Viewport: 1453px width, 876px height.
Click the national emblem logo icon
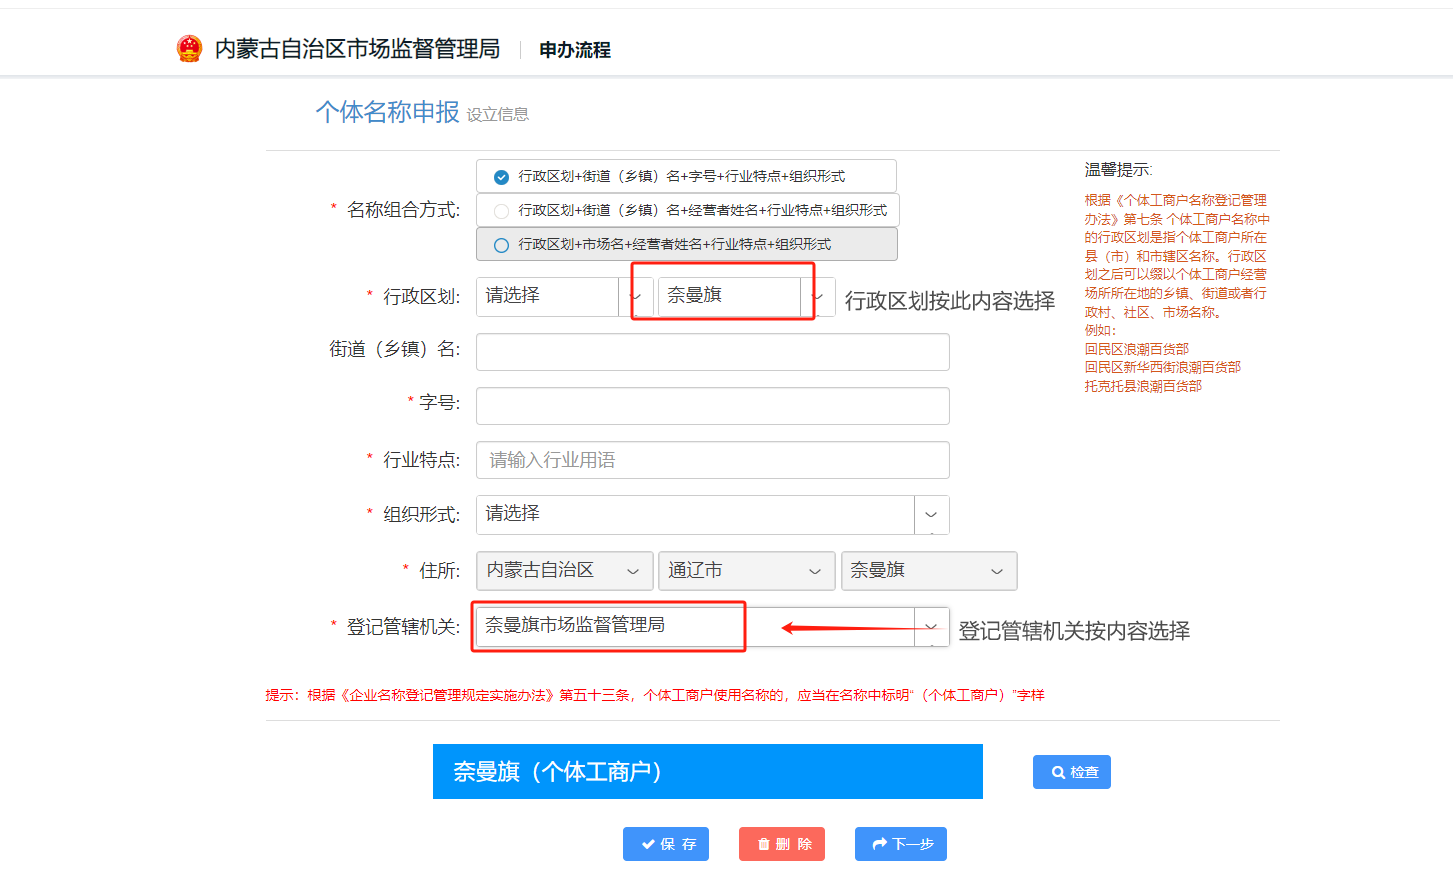click(189, 49)
